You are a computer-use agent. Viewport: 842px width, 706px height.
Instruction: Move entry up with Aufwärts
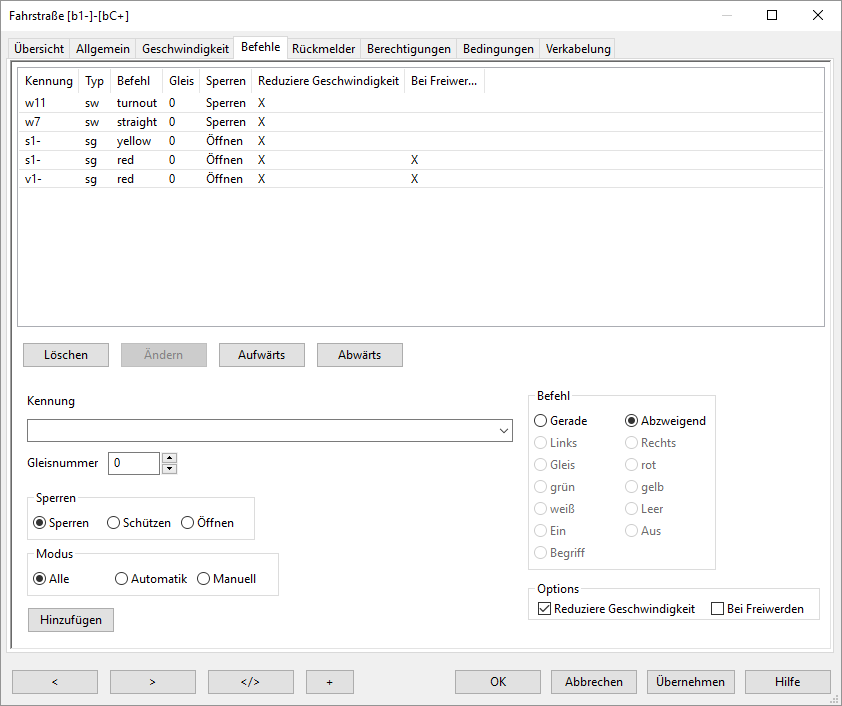coord(261,355)
